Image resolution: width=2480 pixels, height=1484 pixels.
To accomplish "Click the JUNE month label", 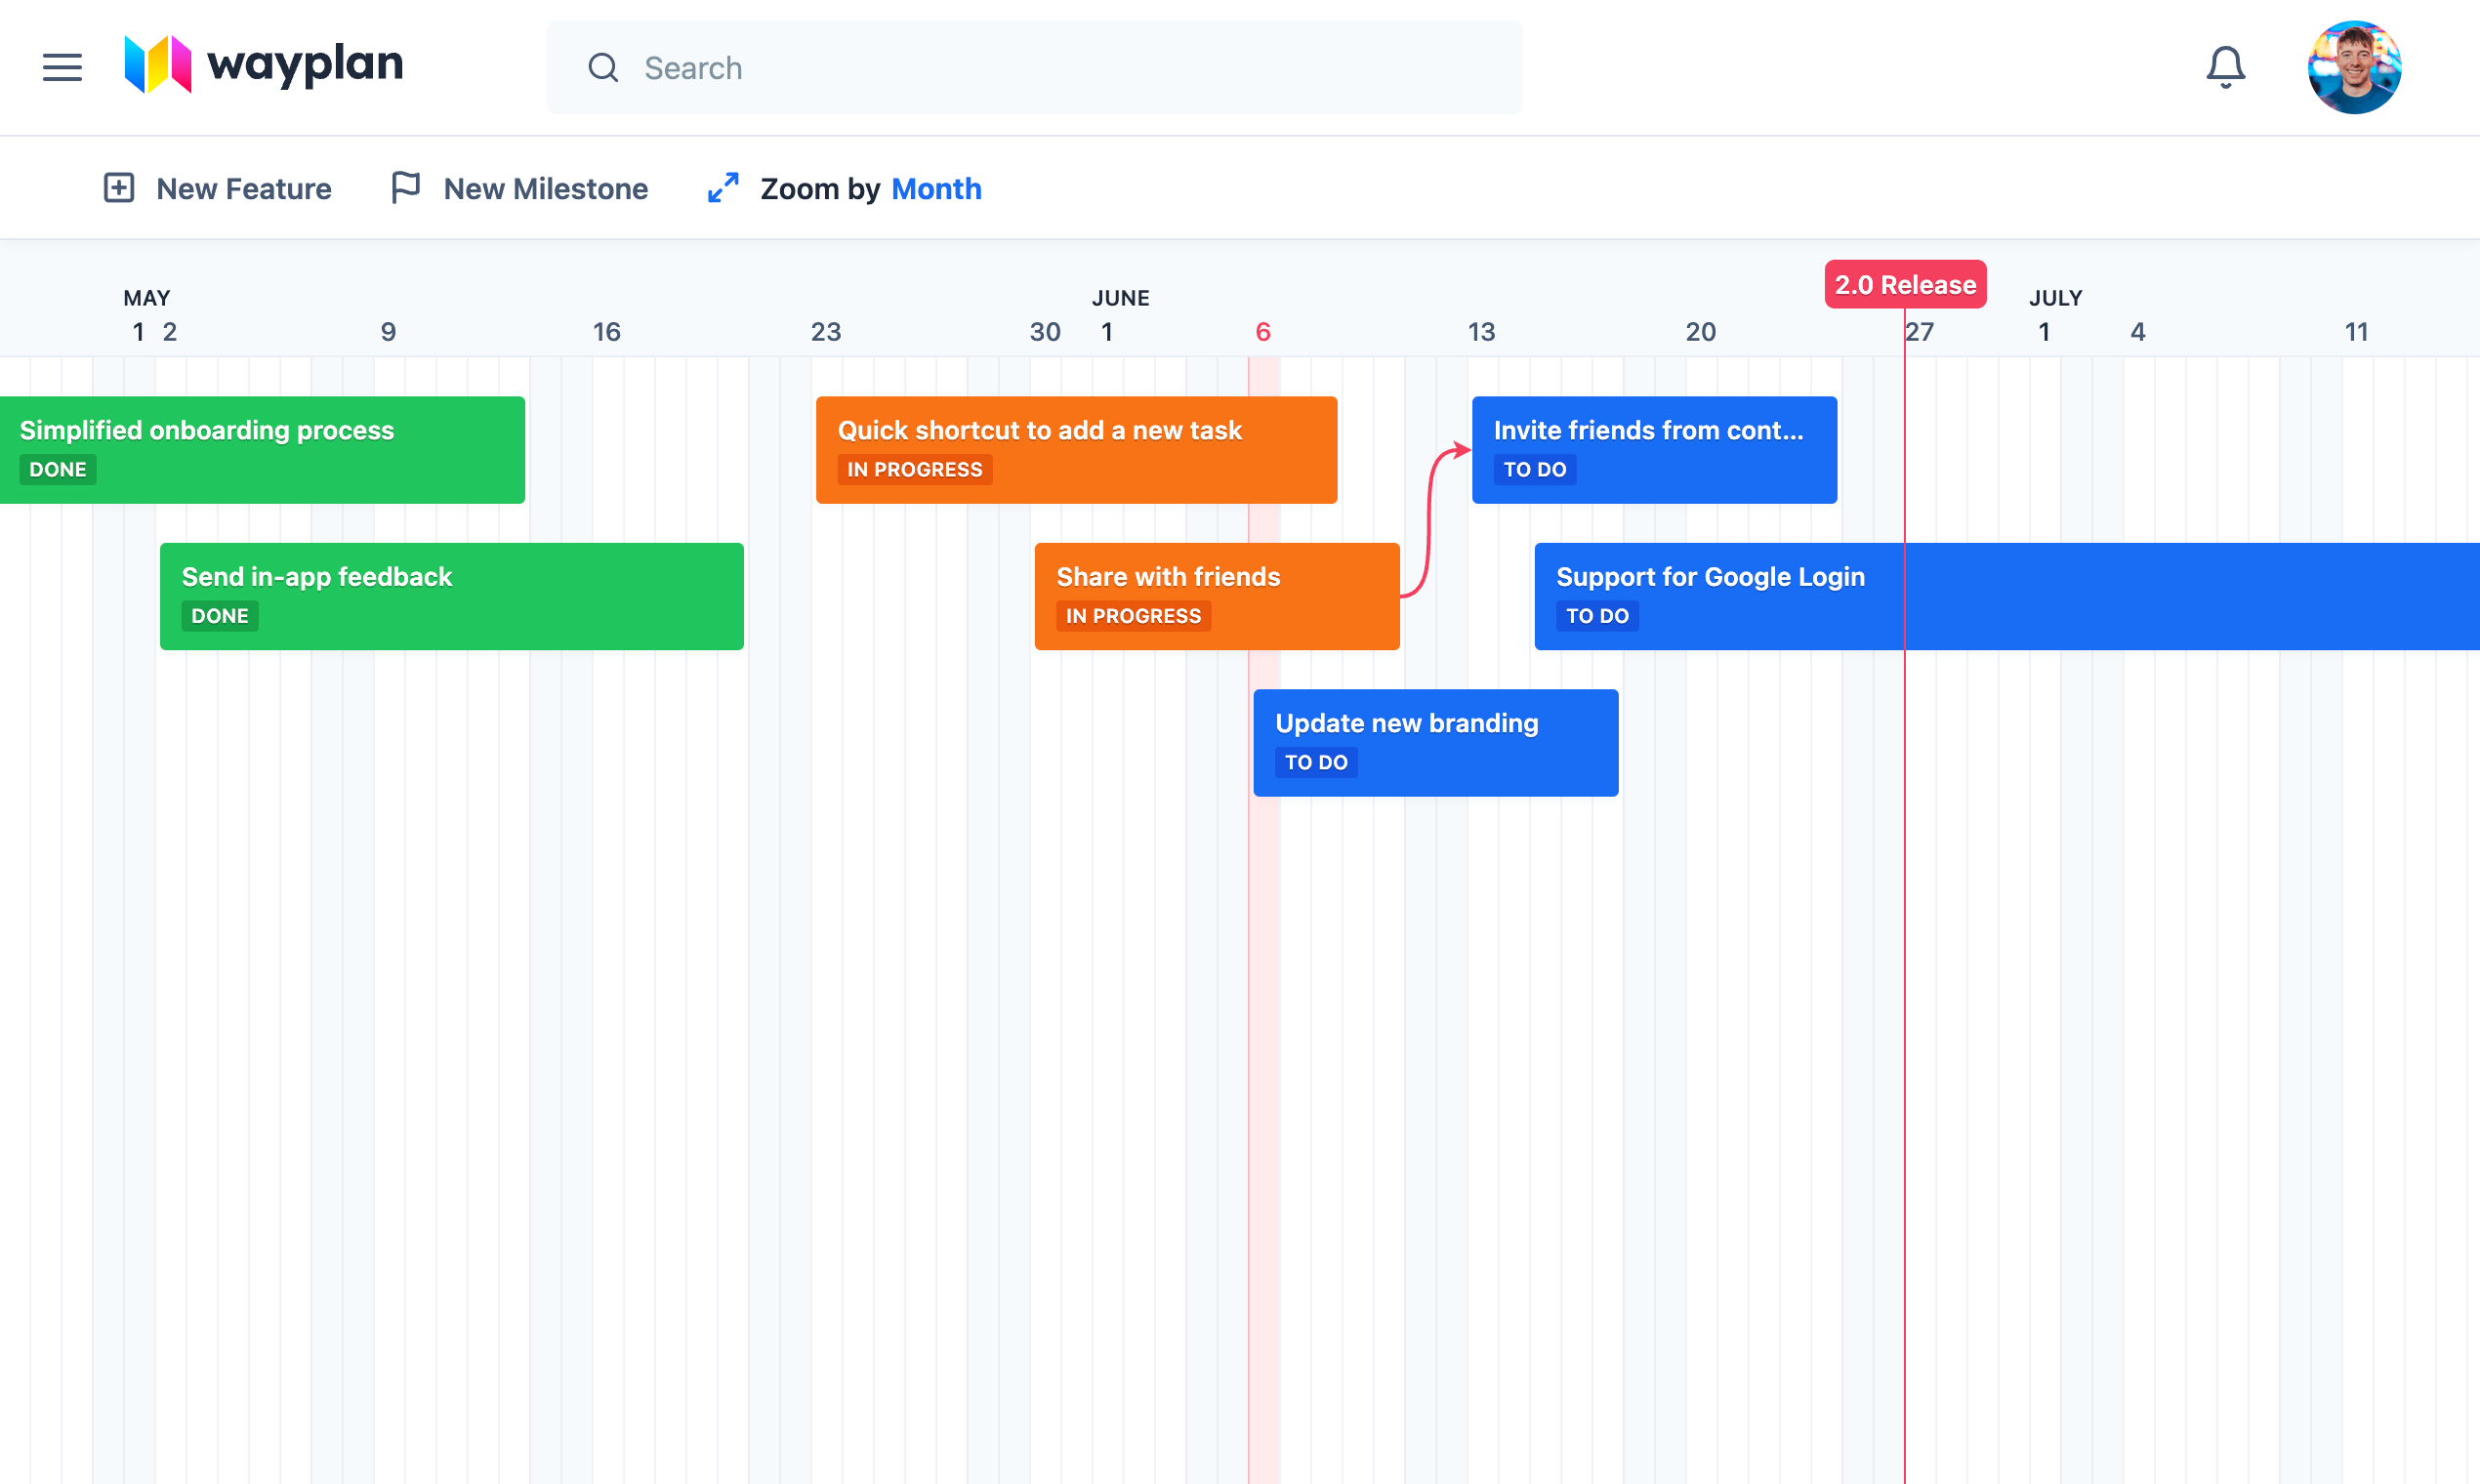I will (x=1120, y=298).
